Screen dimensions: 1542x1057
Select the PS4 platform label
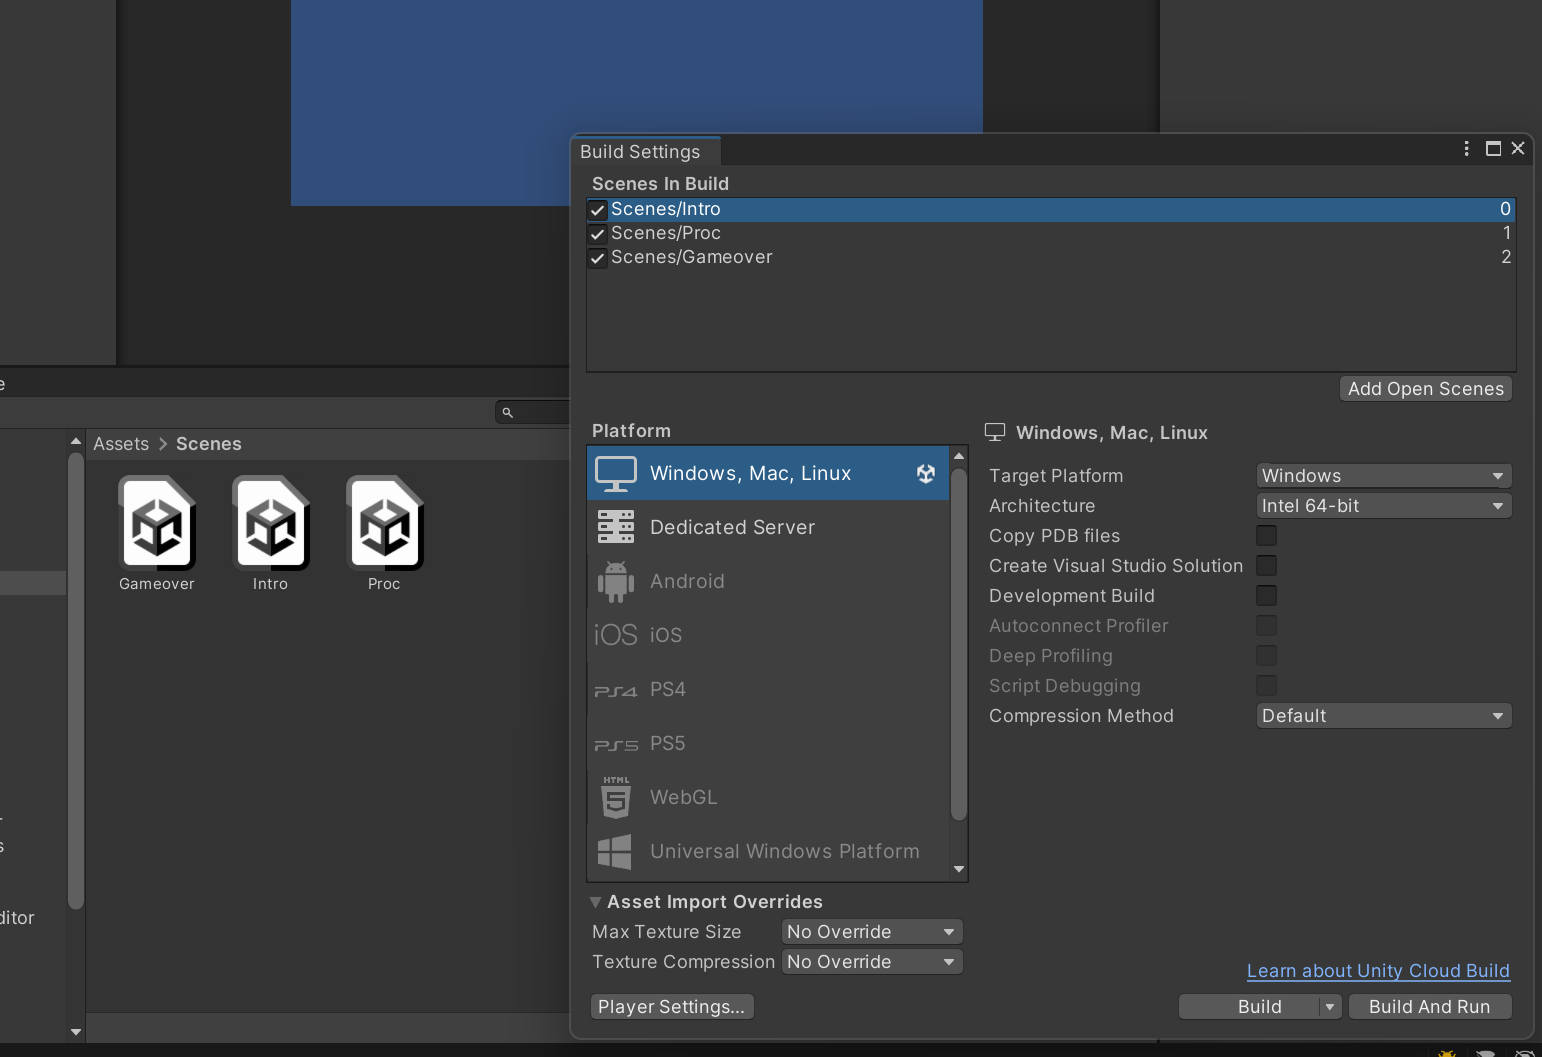(x=668, y=689)
